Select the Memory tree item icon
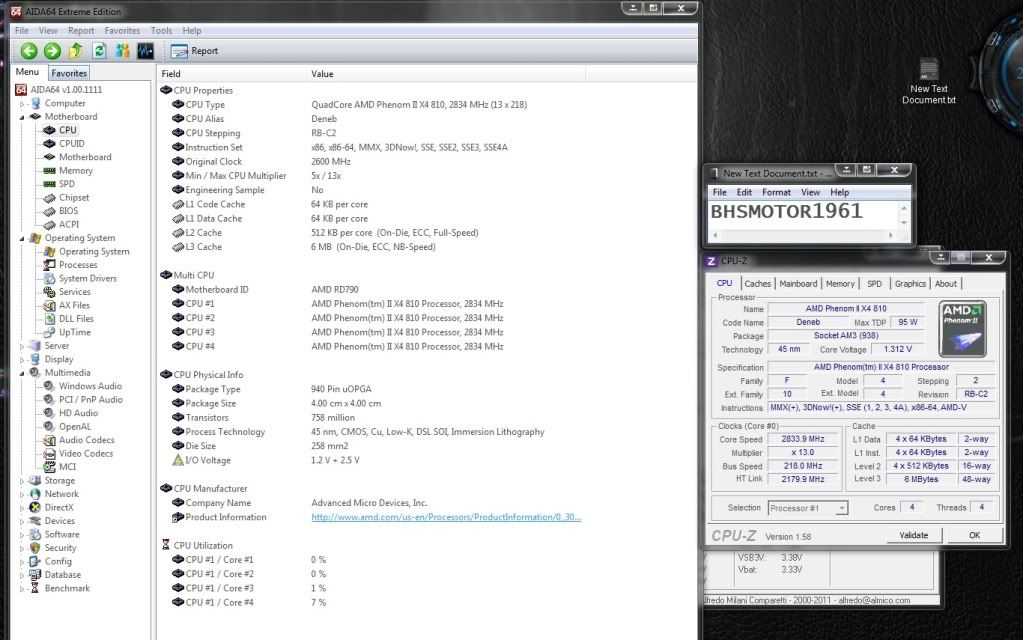This screenshot has width=1023, height=640. (x=49, y=170)
